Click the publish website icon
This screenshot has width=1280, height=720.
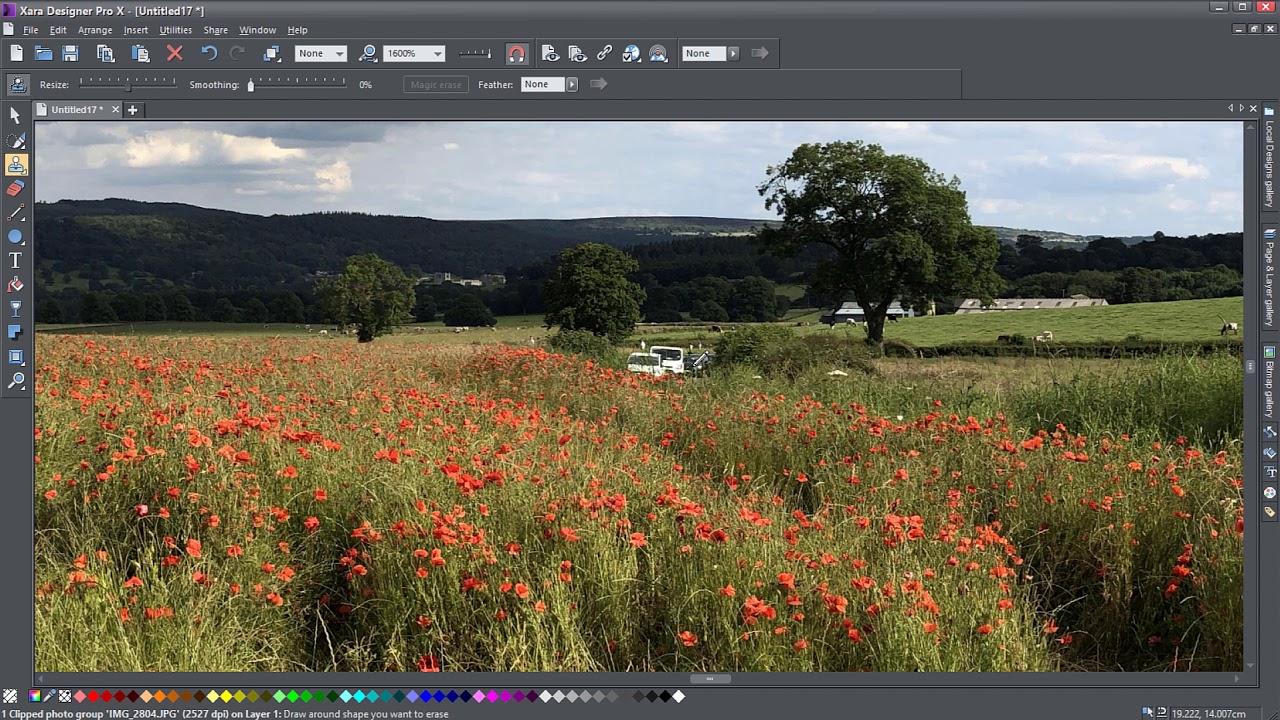pyautogui.click(x=658, y=53)
